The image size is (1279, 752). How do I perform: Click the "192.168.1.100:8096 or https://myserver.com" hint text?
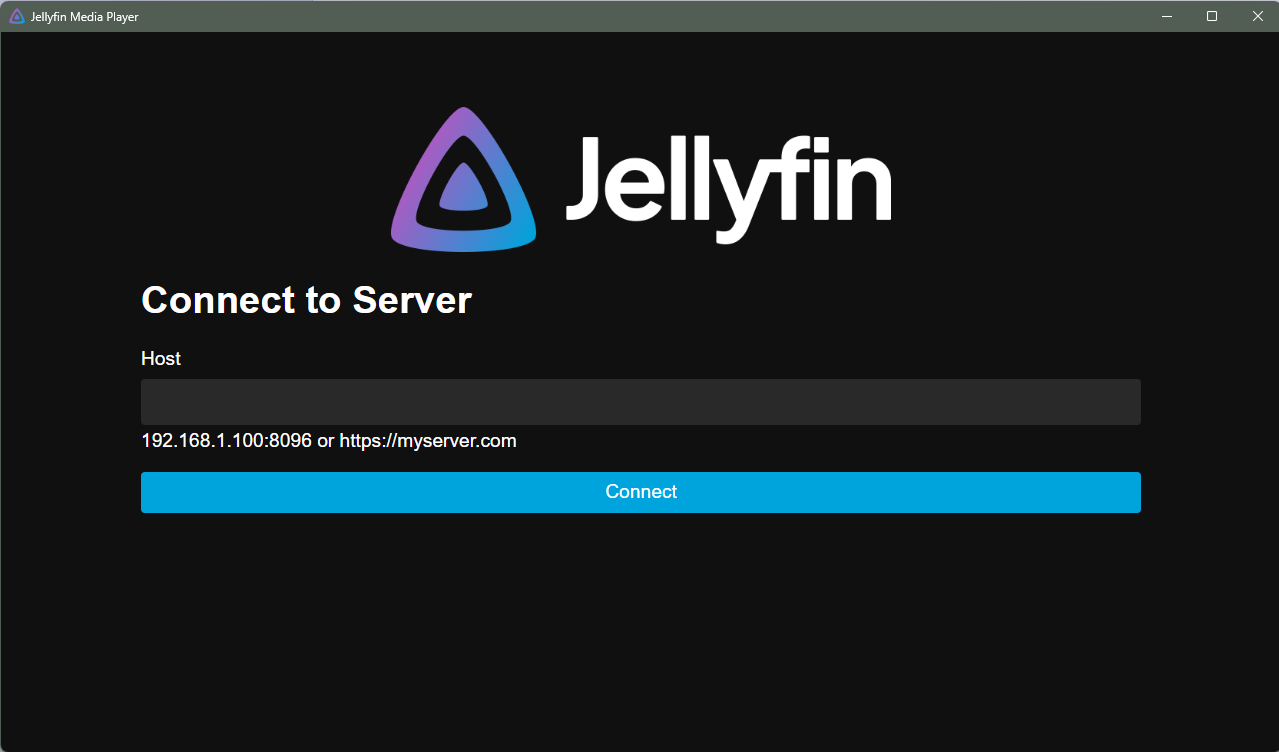coord(329,440)
